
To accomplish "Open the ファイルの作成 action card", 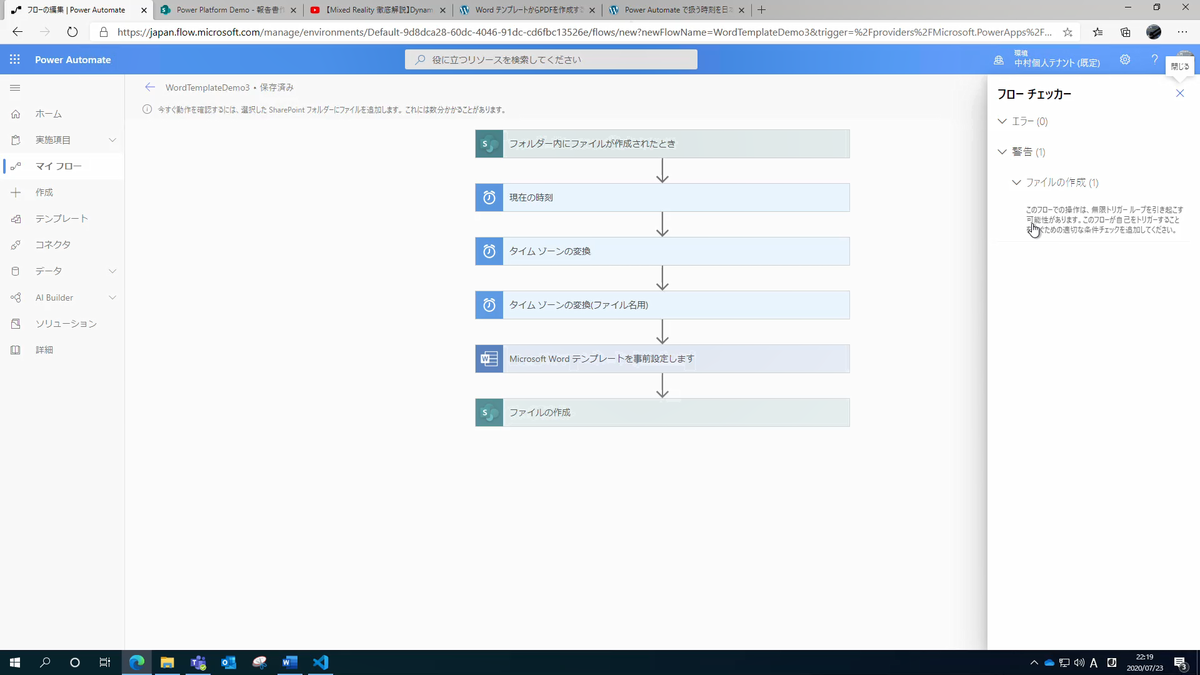I will 662,412.
